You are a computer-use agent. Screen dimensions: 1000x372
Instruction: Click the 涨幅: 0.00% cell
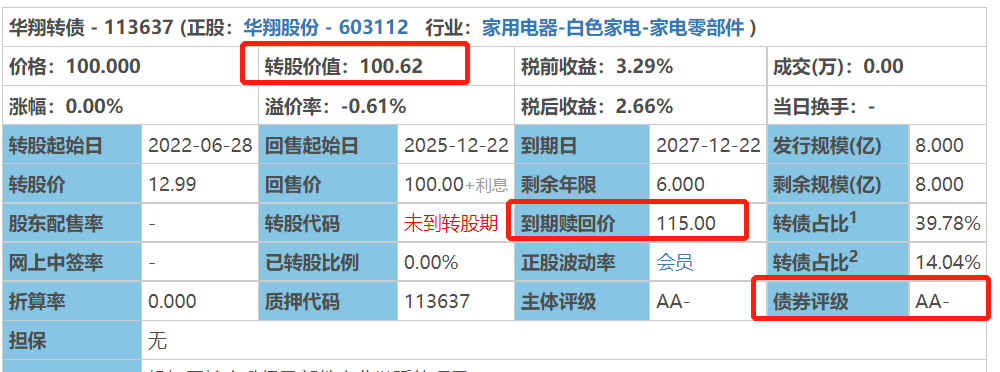click(x=130, y=106)
